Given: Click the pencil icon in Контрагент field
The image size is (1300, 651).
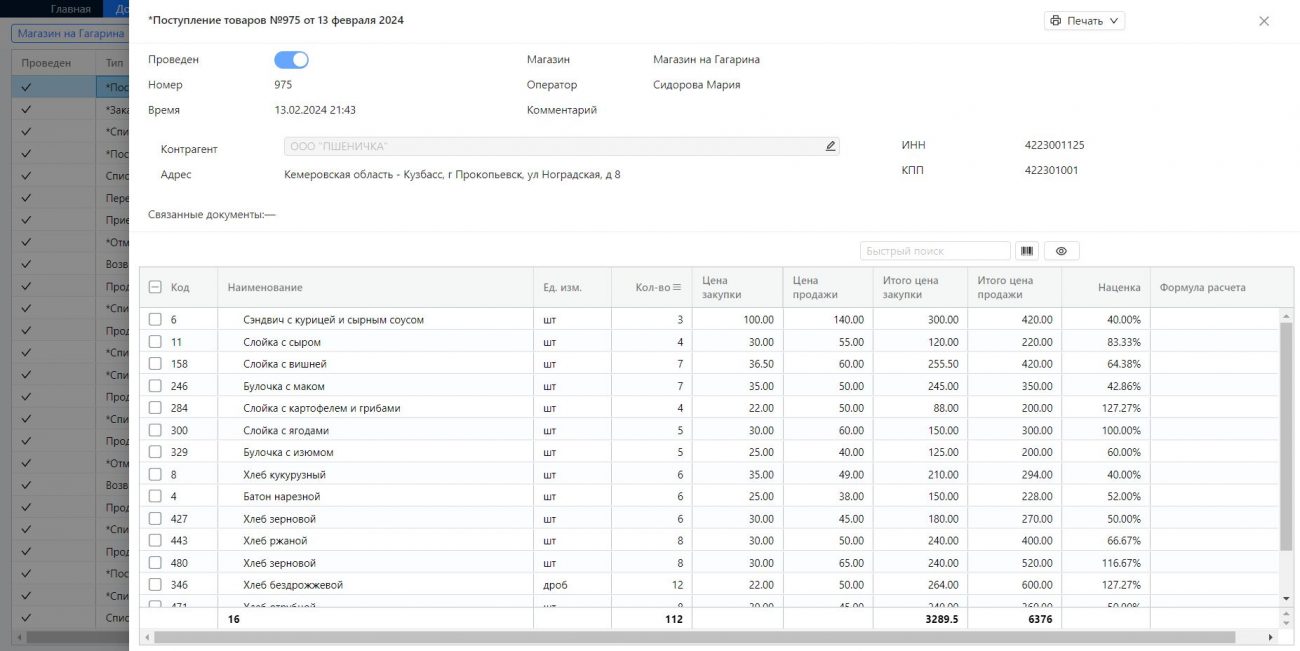Looking at the screenshot, I should tap(830, 146).
